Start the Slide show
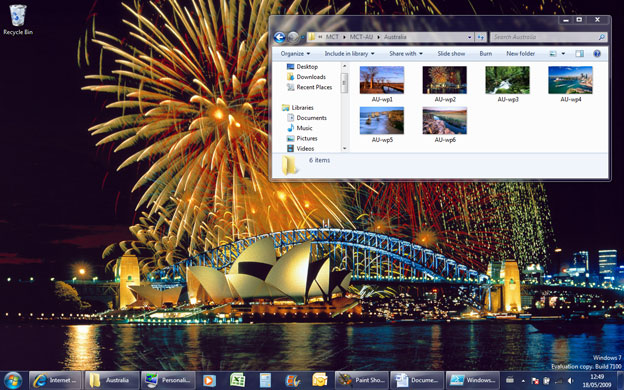624x390 pixels. tap(451, 53)
